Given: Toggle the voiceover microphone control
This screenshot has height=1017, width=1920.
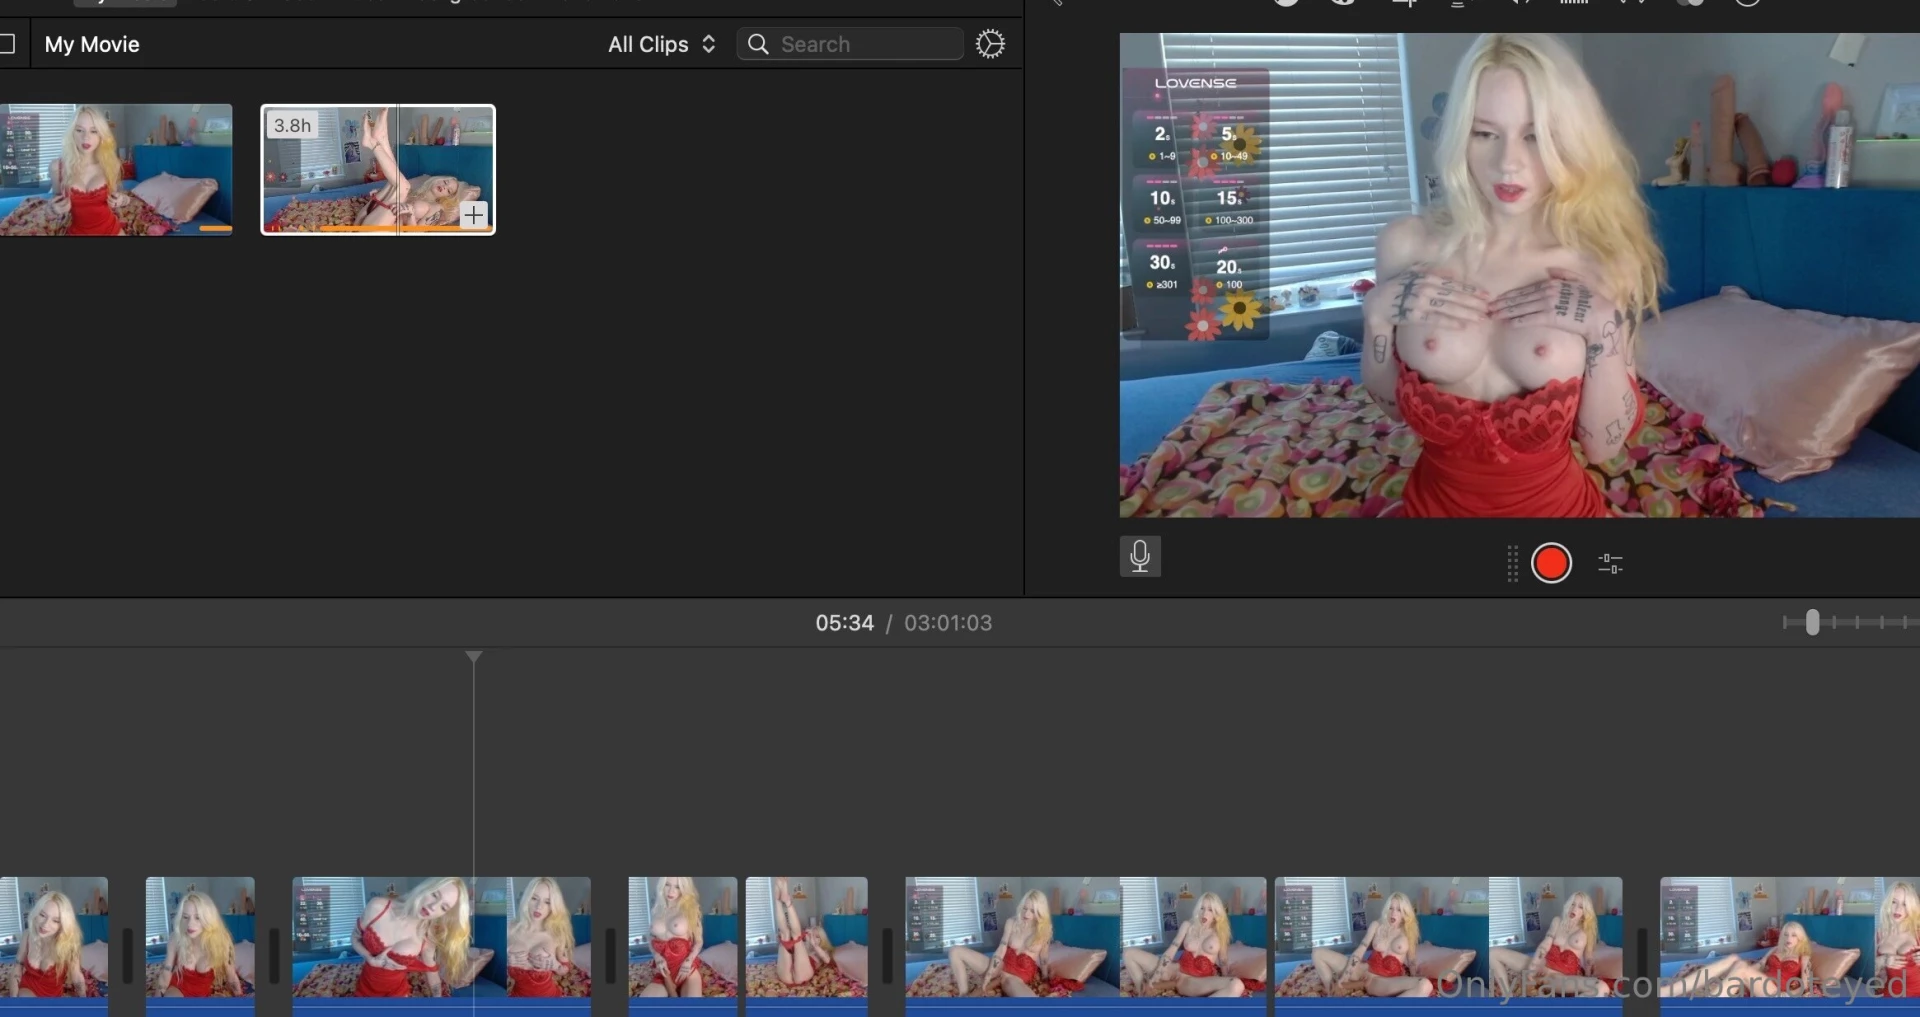Looking at the screenshot, I should tap(1140, 556).
